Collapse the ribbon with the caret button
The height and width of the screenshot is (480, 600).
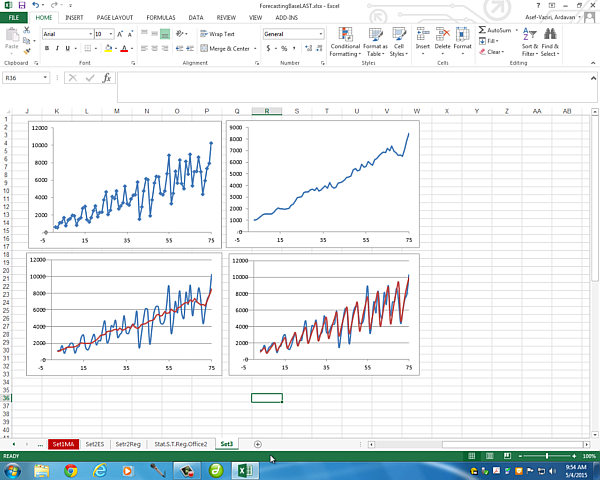593,63
